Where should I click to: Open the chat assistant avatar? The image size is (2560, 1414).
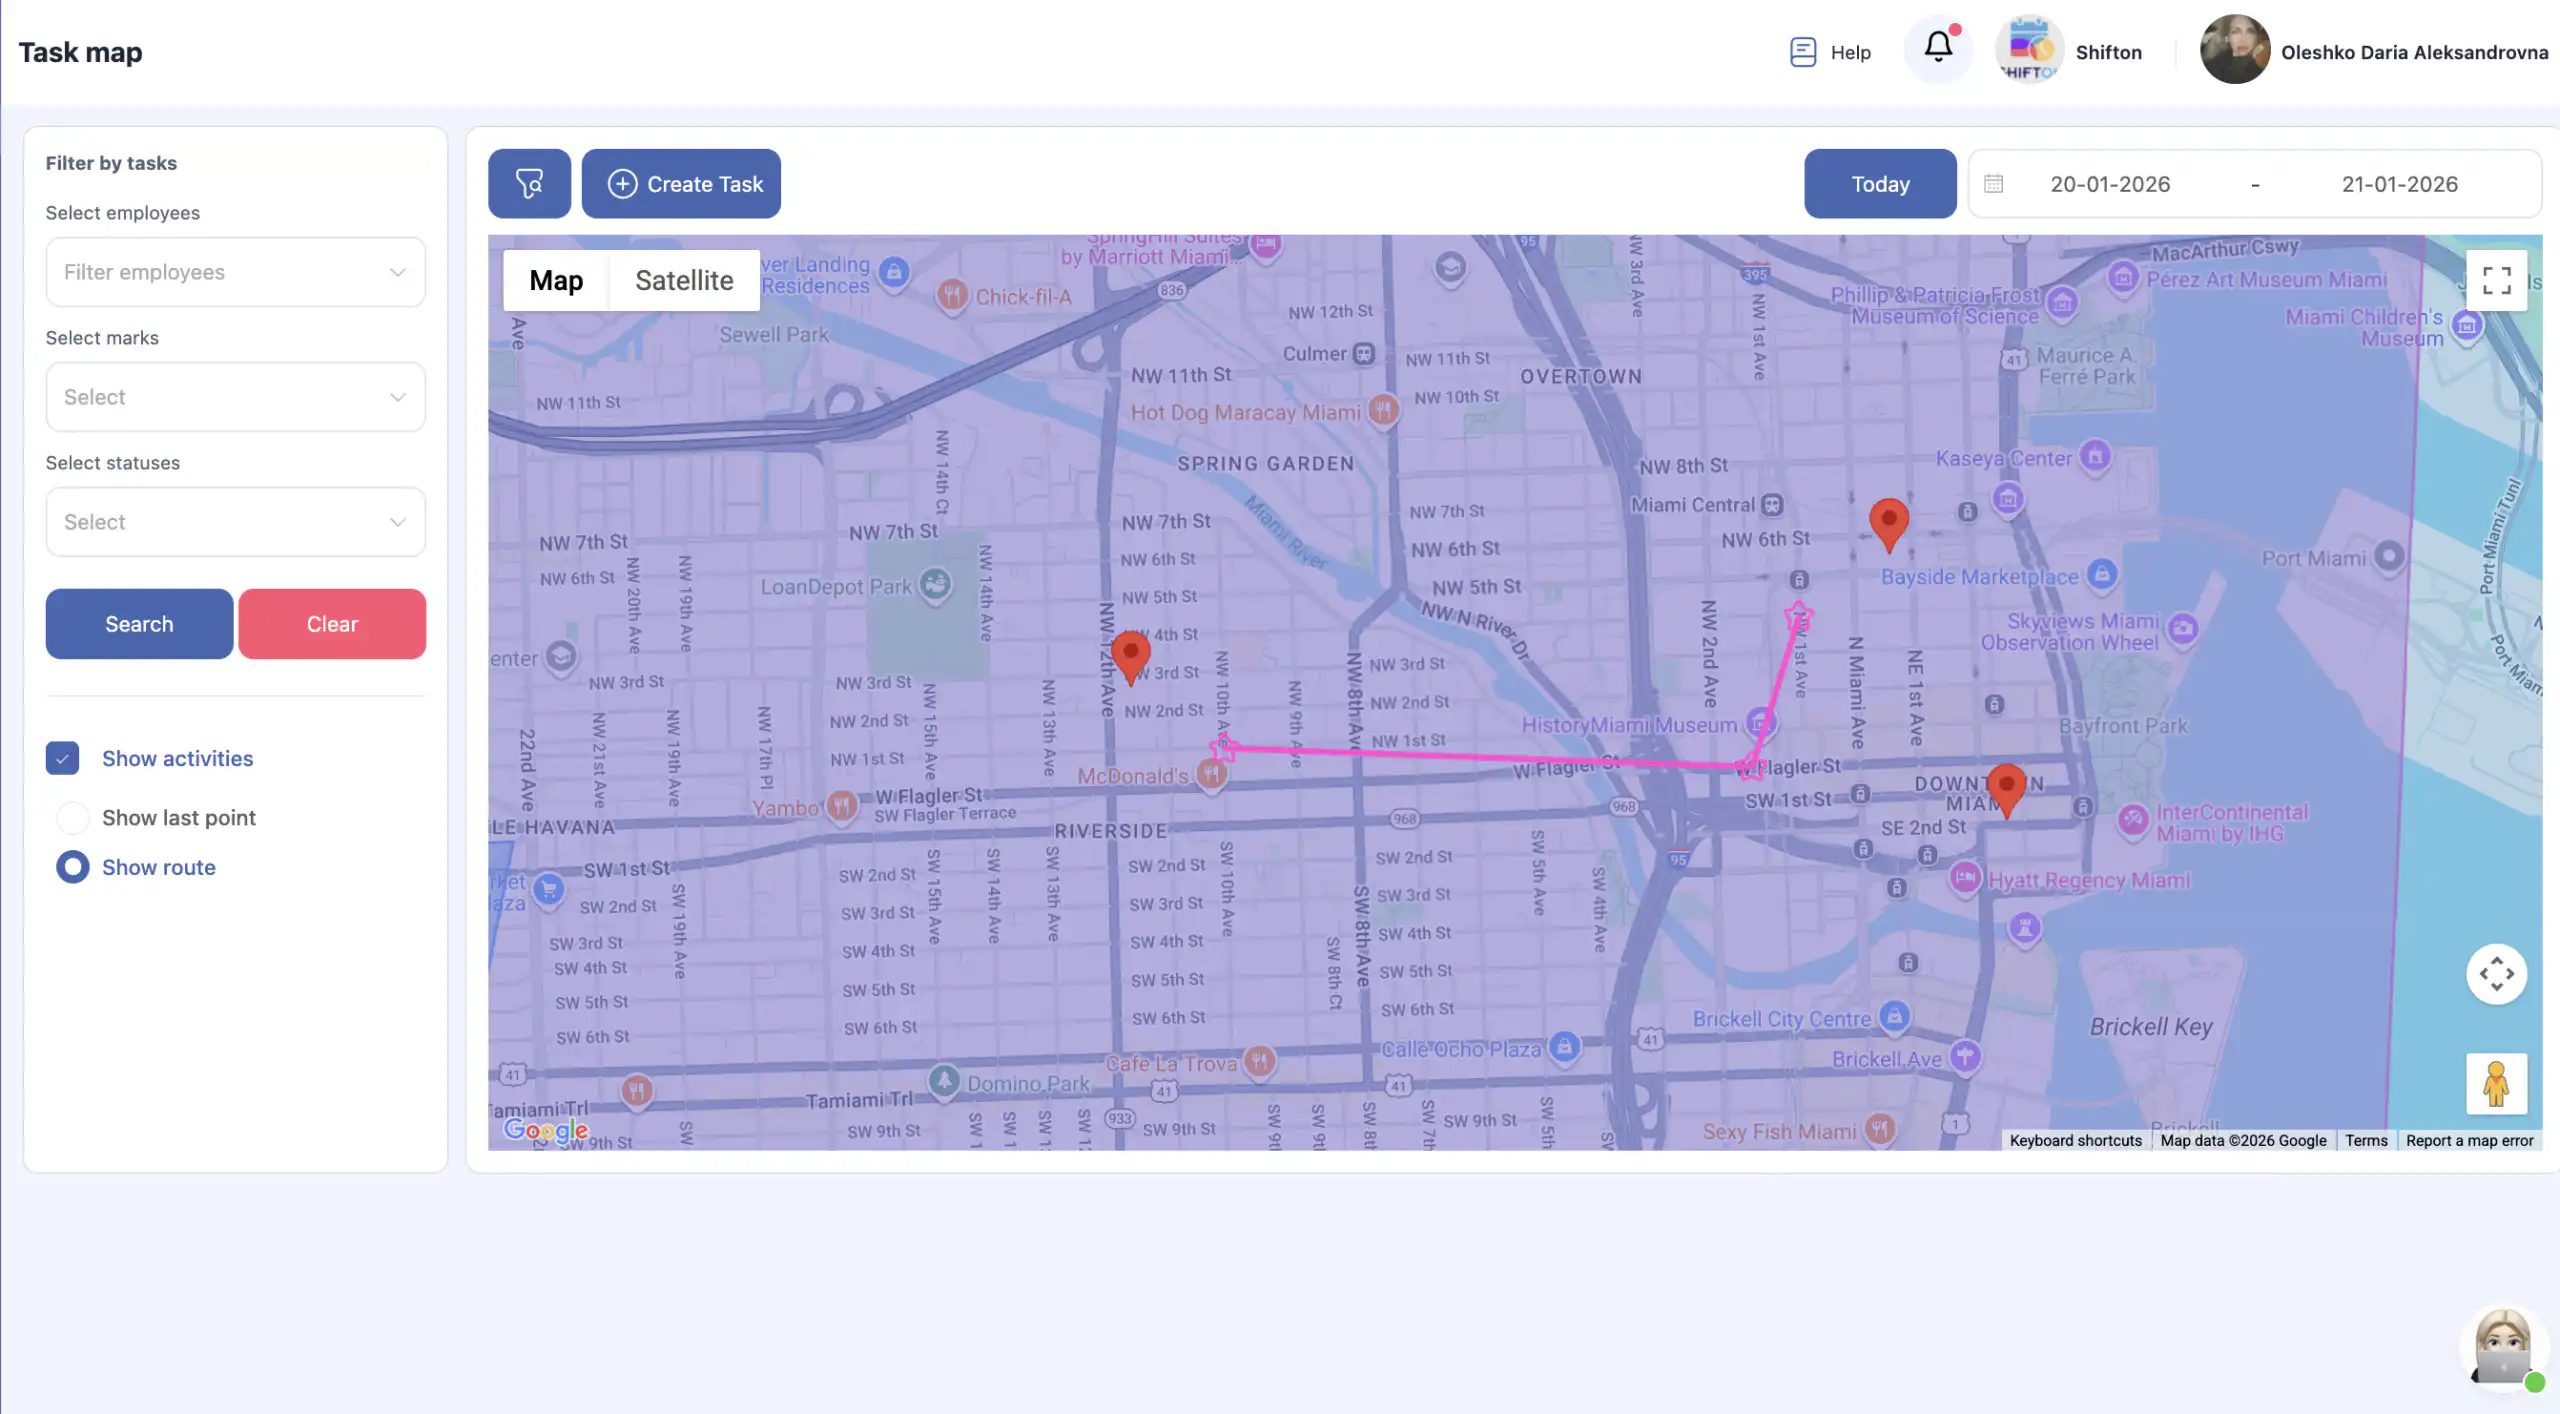pos(2502,1348)
